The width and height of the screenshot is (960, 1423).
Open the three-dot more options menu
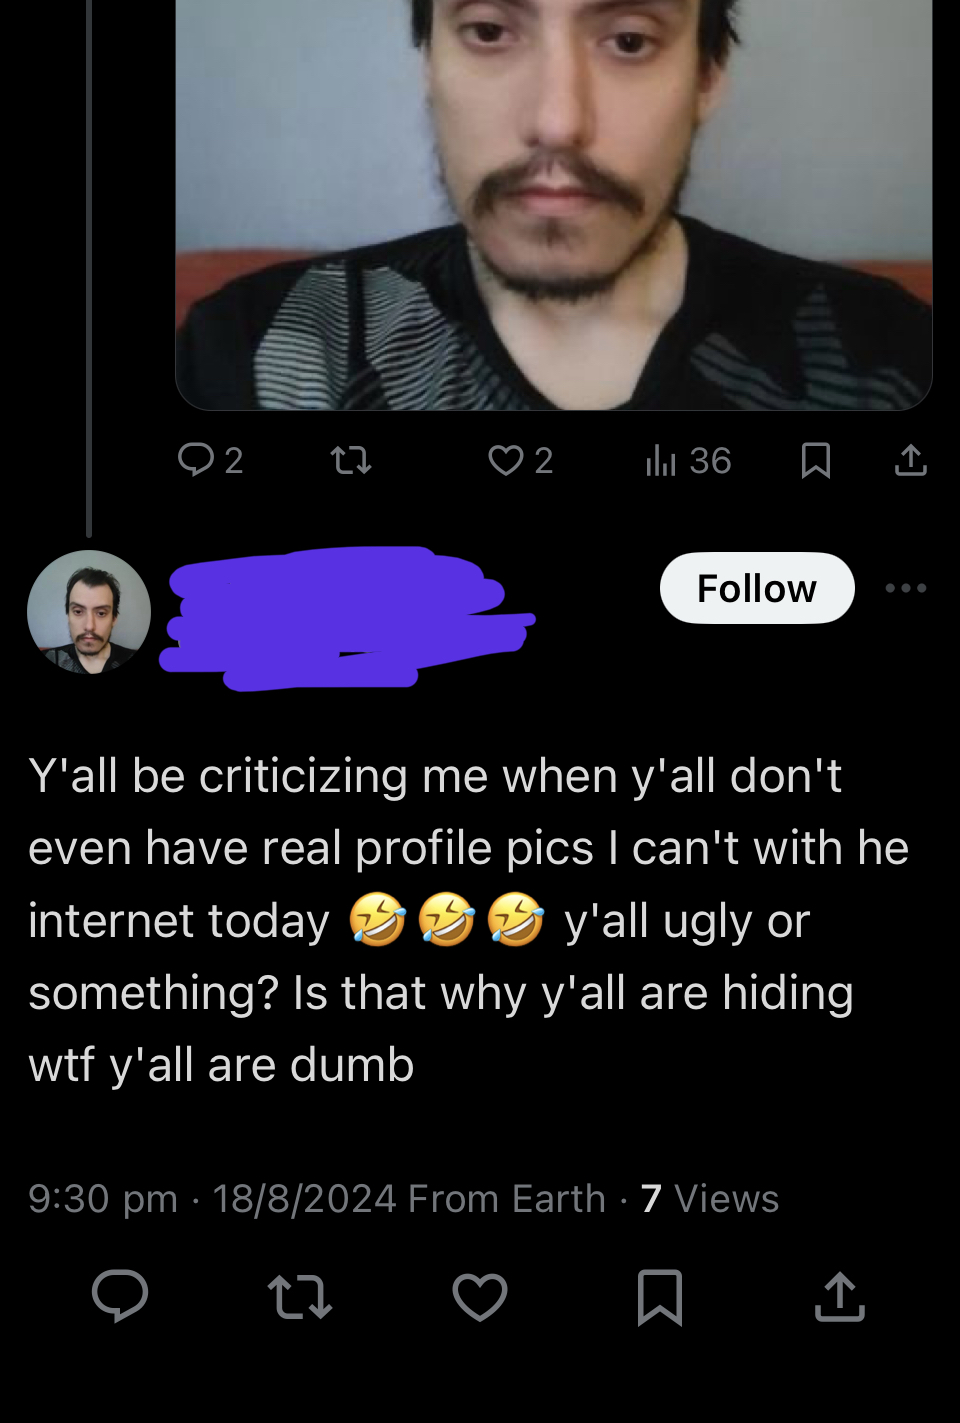(906, 588)
